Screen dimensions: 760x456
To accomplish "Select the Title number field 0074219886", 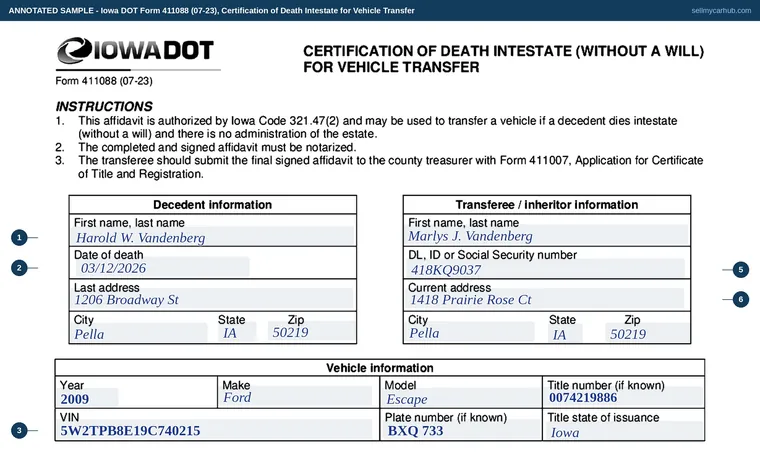I will [625, 397].
